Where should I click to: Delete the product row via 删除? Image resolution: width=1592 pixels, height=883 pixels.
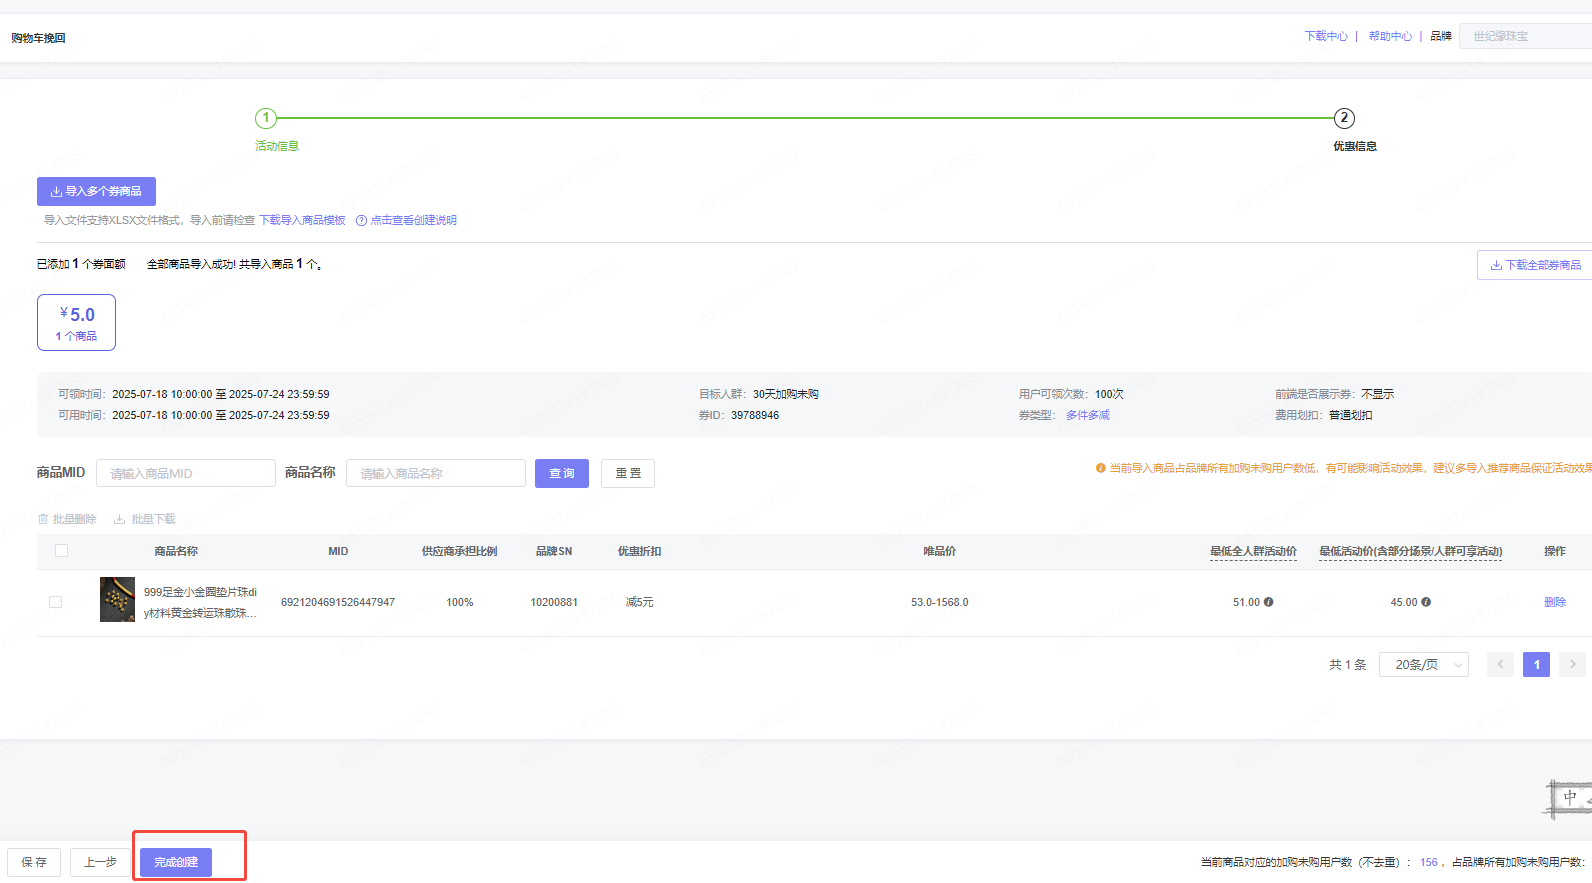coord(1554,602)
